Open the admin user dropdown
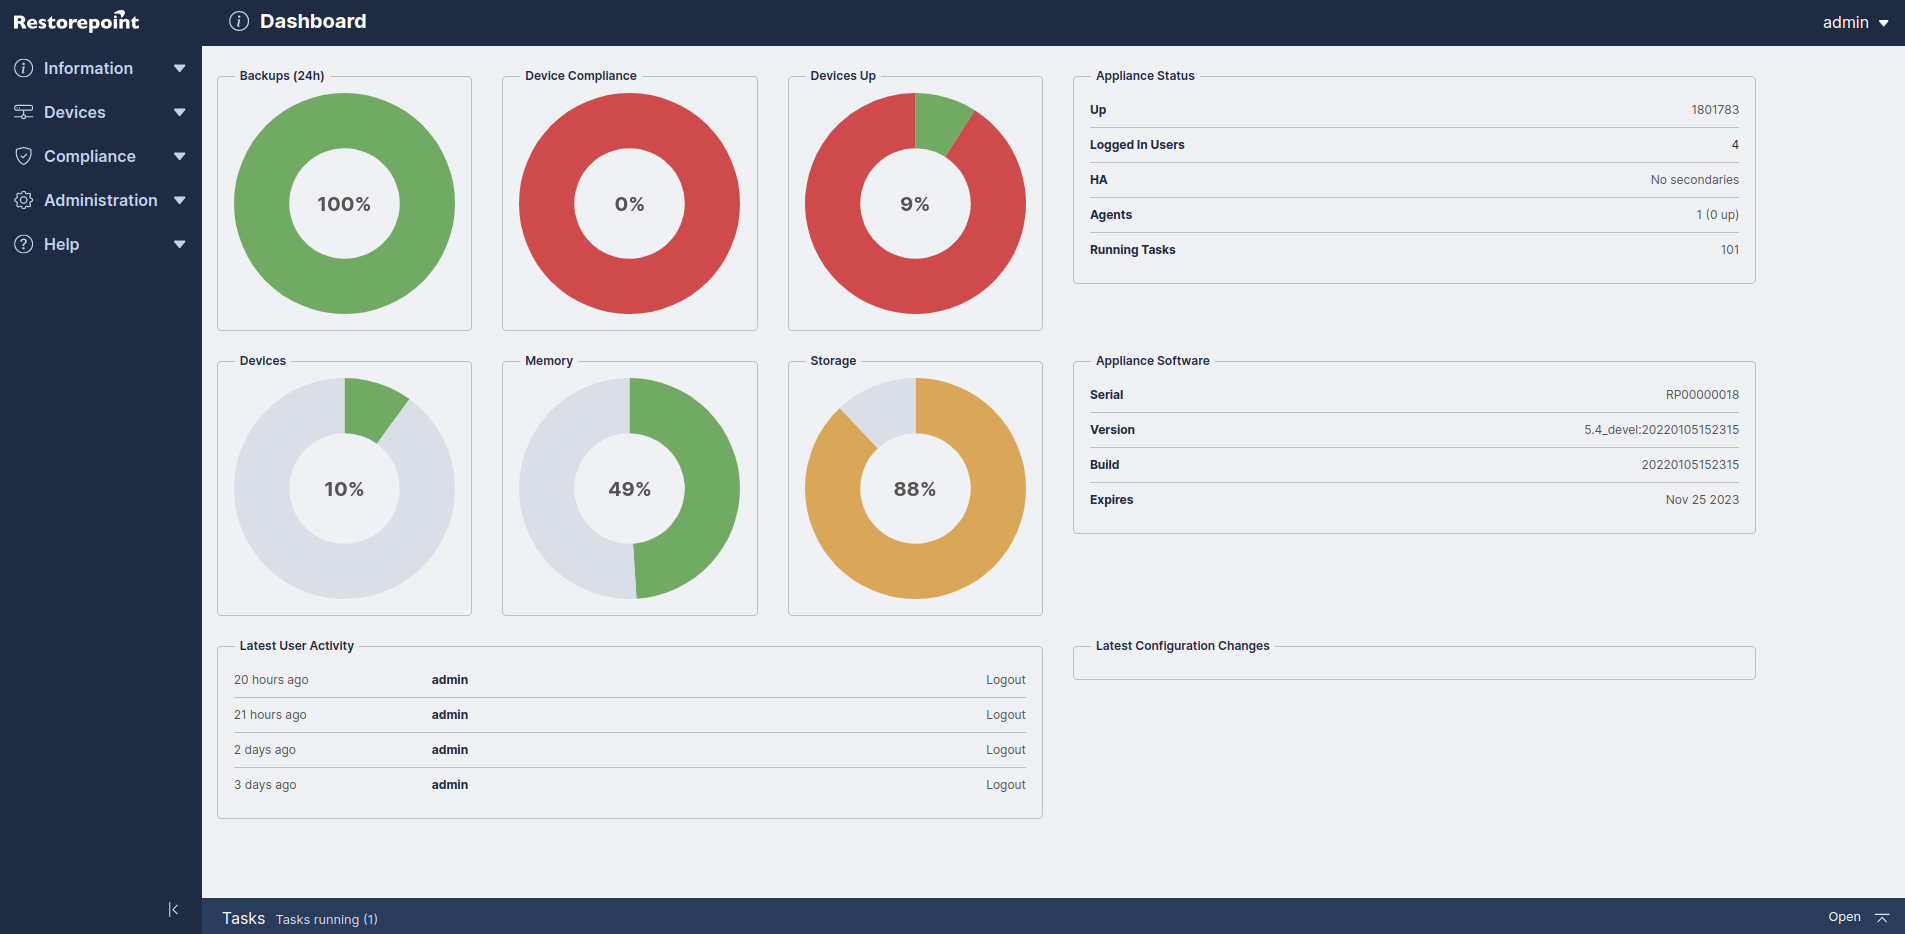The height and width of the screenshot is (934, 1905). (1855, 22)
